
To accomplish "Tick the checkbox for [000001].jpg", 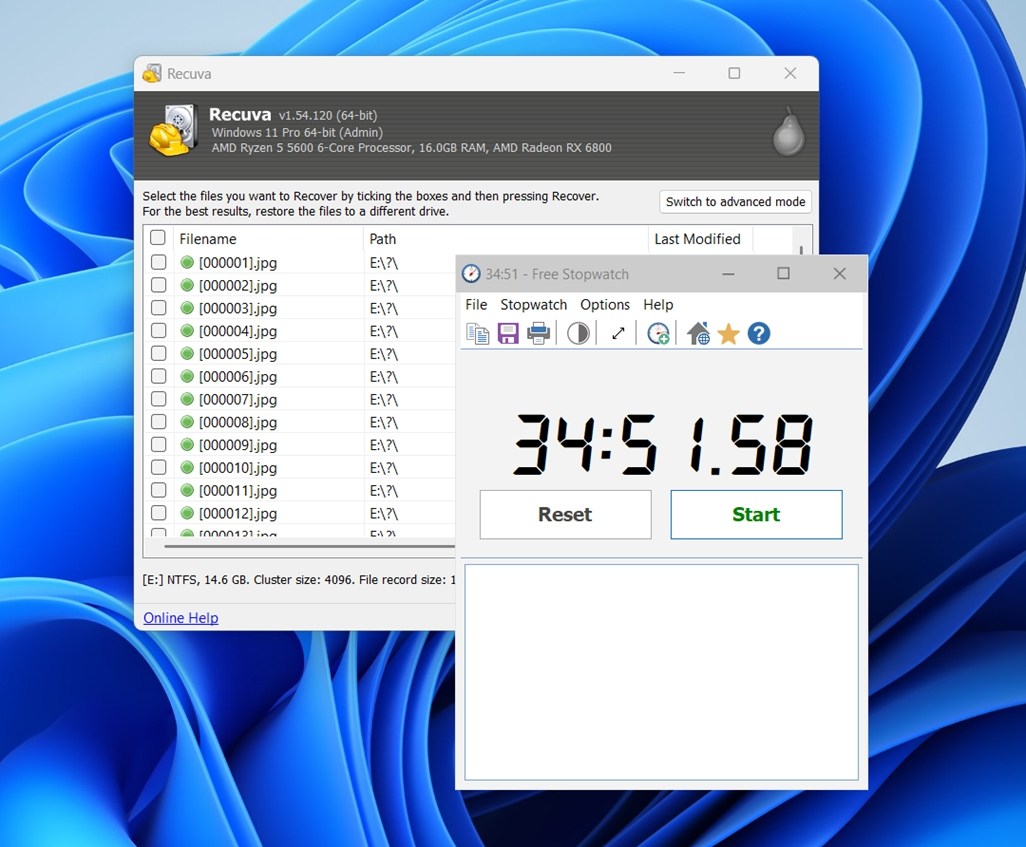I will (157, 261).
